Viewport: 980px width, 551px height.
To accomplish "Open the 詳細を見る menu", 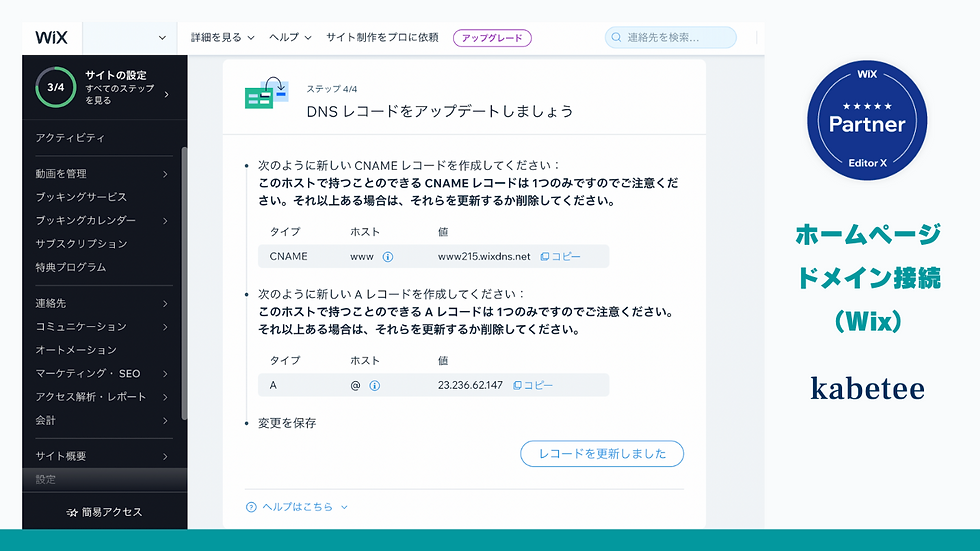I will coord(222,37).
